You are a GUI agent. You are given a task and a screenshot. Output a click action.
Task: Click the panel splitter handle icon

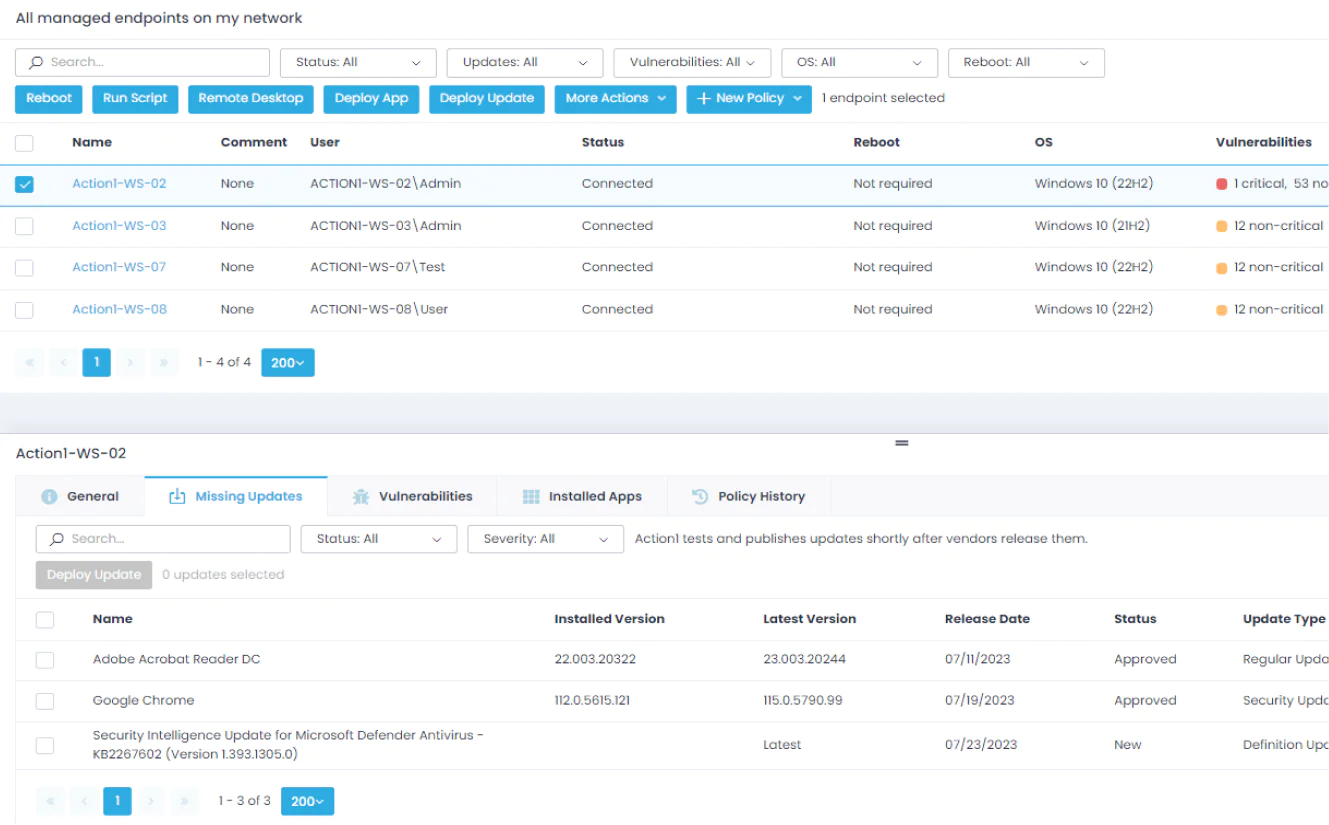point(901,443)
